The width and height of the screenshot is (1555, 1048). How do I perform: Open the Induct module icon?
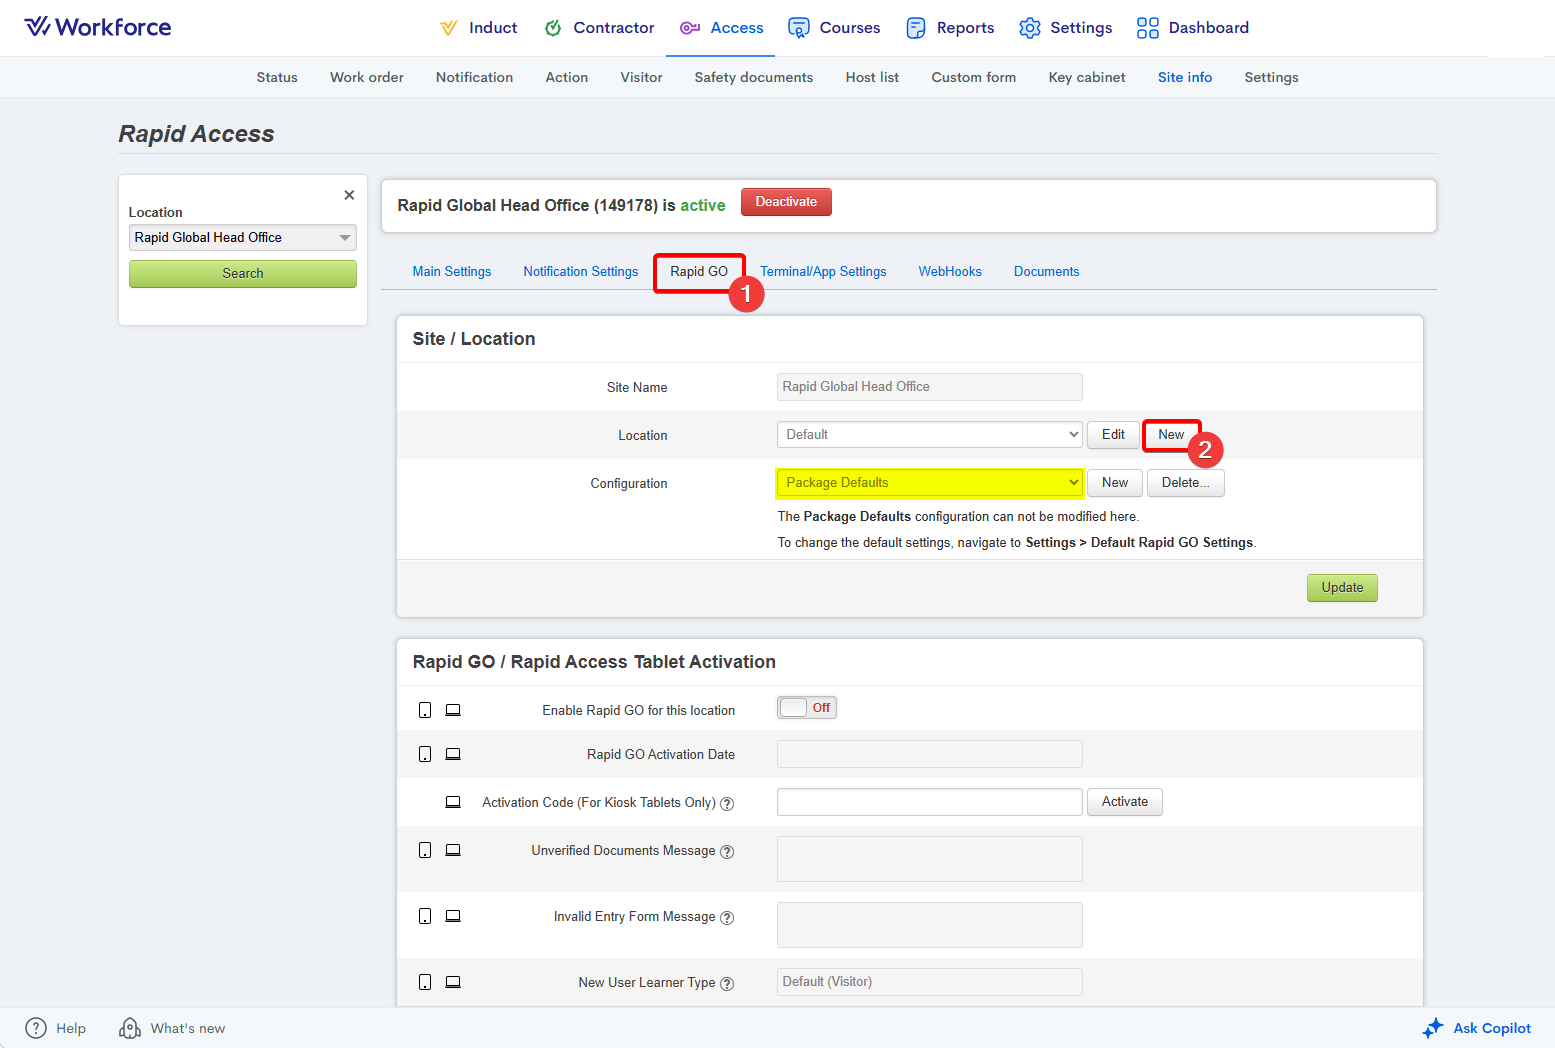[x=449, y=28]
